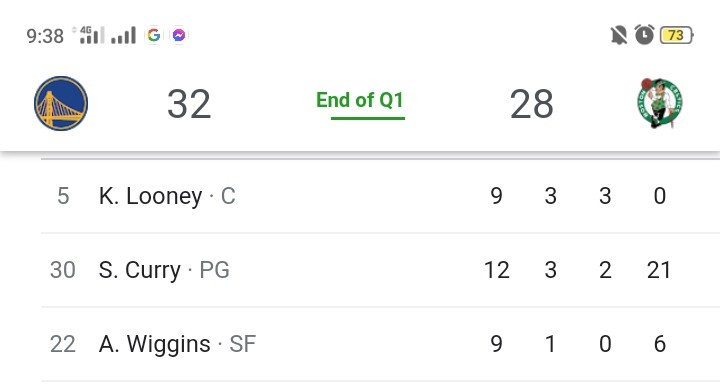
Task: Tap the 9:38 clock in status bar
Action: 45,36
